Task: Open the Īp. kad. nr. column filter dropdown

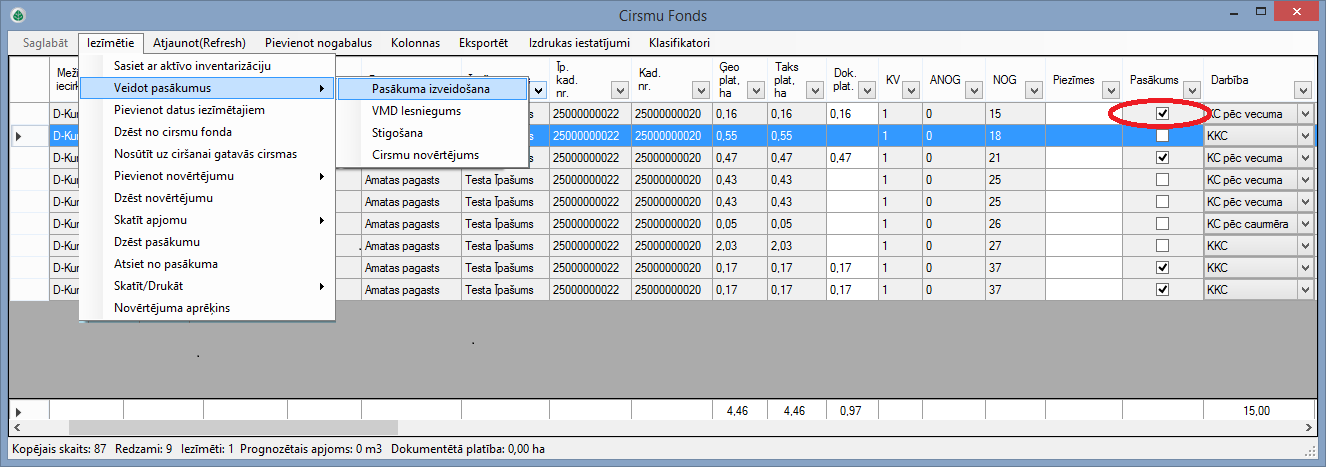Action: tap(621, 91)
